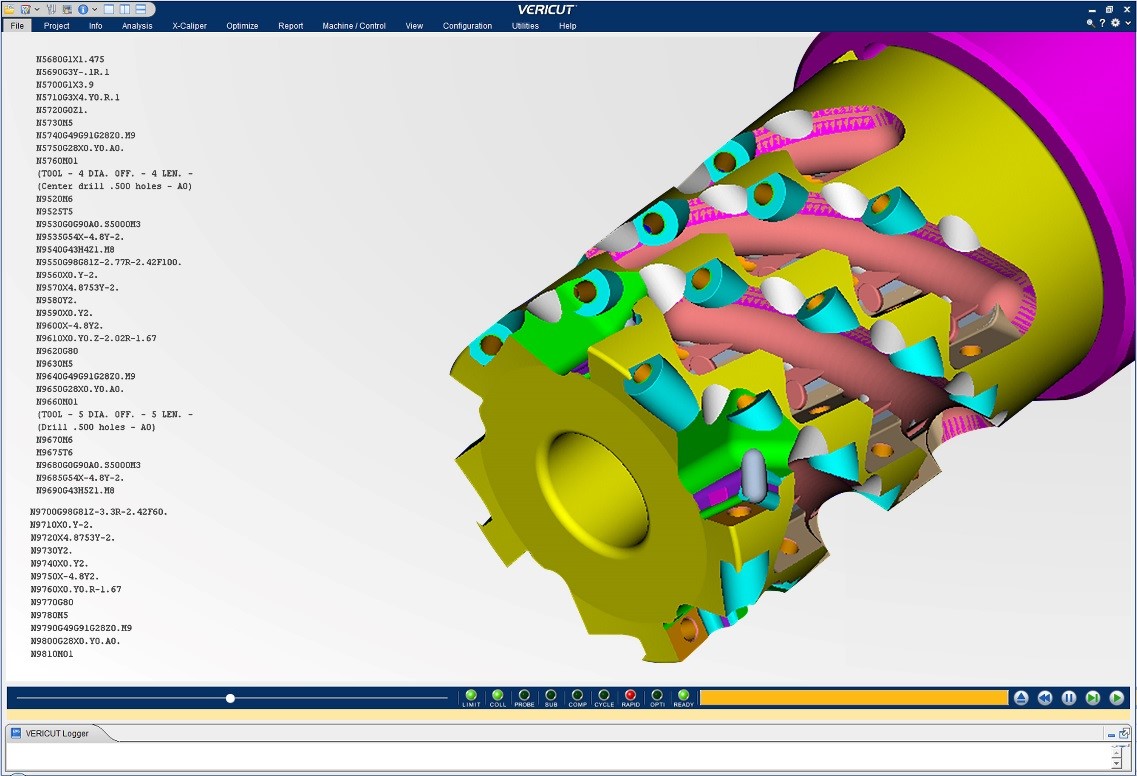Viewport: 1137px width, 776px height.
Task: Open the Utilities menu
Action: 525,25
